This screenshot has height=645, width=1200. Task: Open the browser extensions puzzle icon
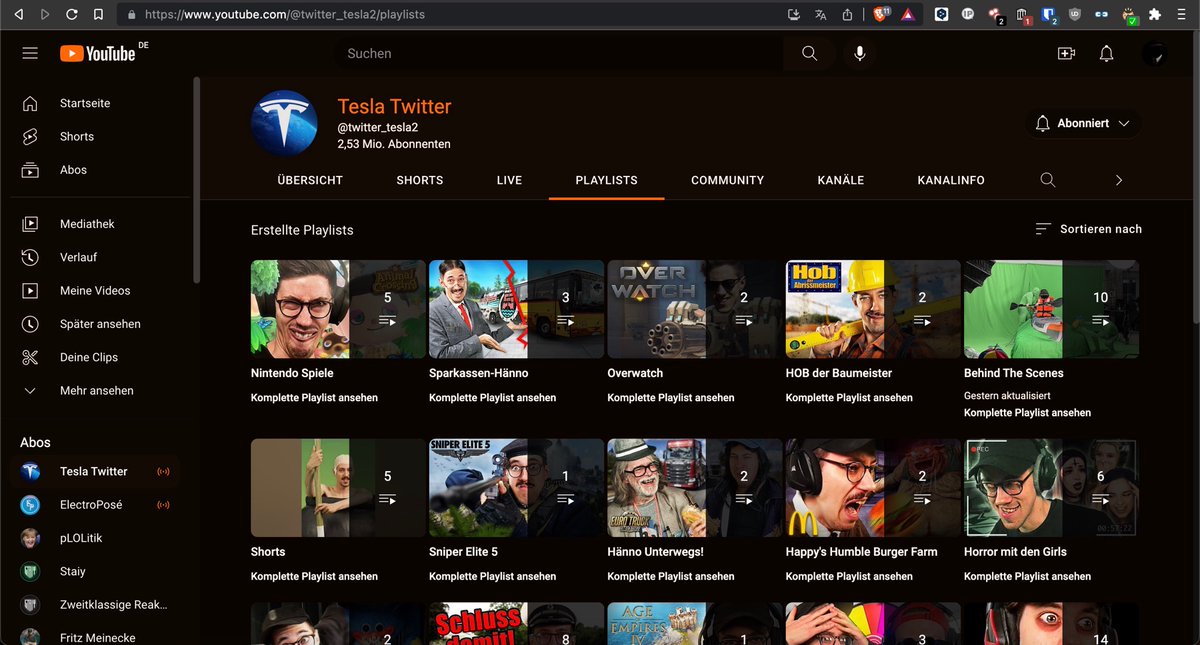(1155, 15)
